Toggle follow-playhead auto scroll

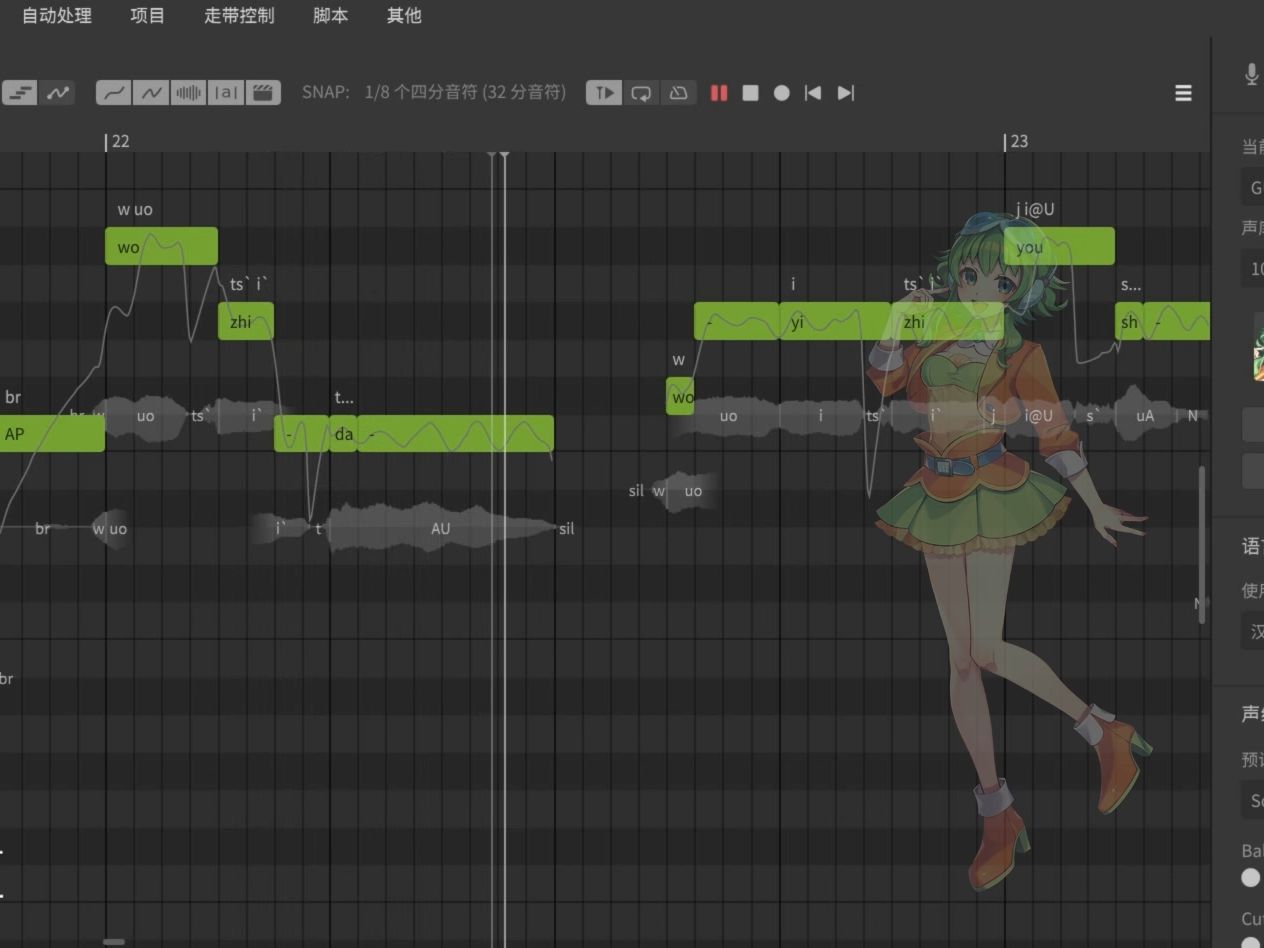[x=604, y=93]
